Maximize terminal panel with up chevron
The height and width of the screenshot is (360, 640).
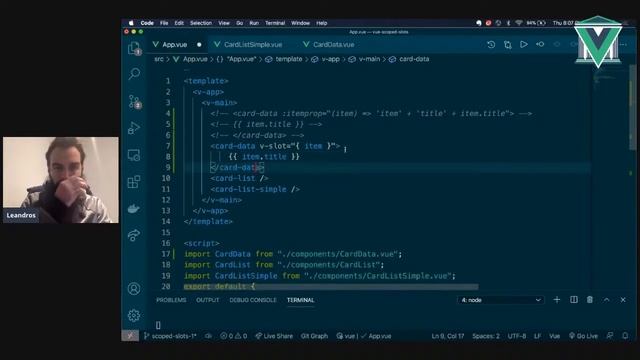point(607,300)
